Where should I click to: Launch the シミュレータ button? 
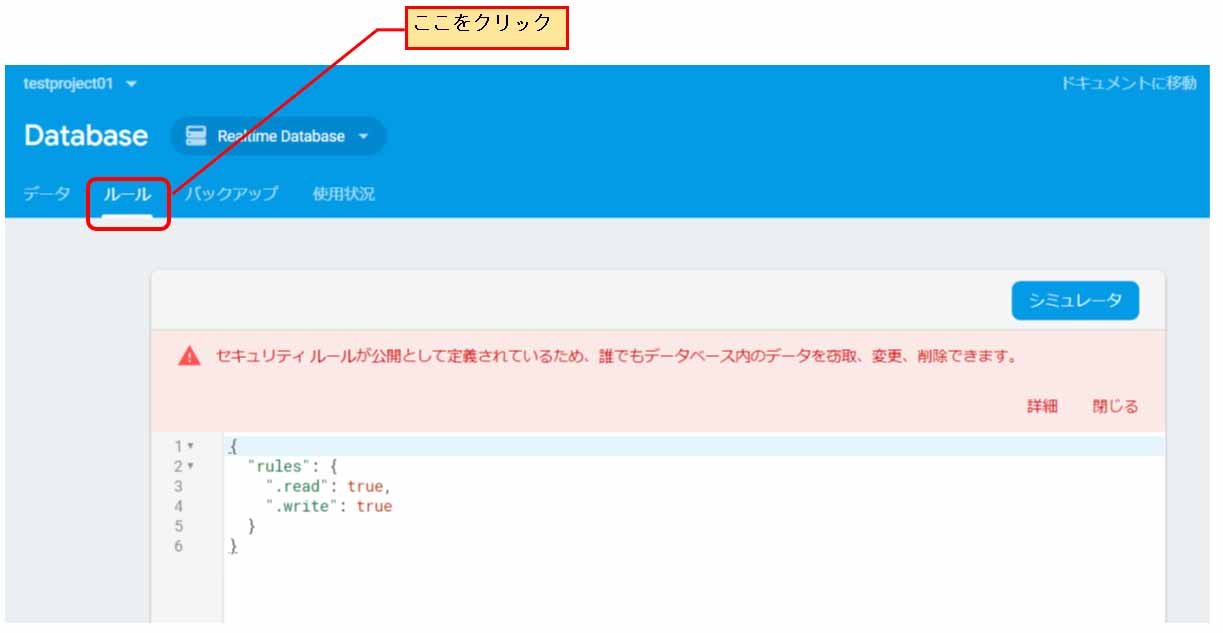tap(1074, 300)
